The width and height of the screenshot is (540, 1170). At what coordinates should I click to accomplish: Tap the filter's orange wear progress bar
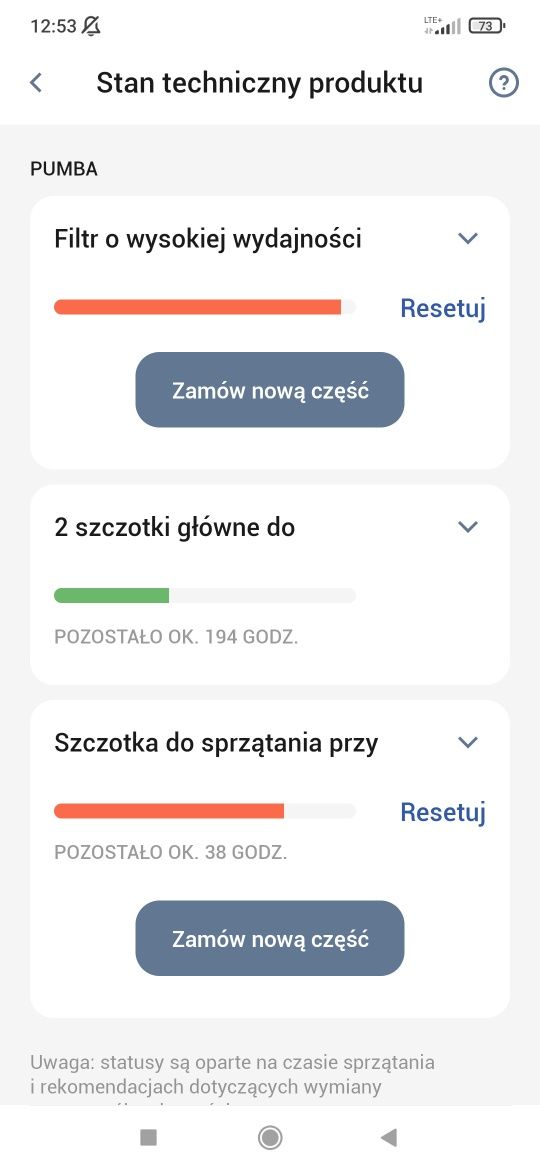[x=205, y=307]
